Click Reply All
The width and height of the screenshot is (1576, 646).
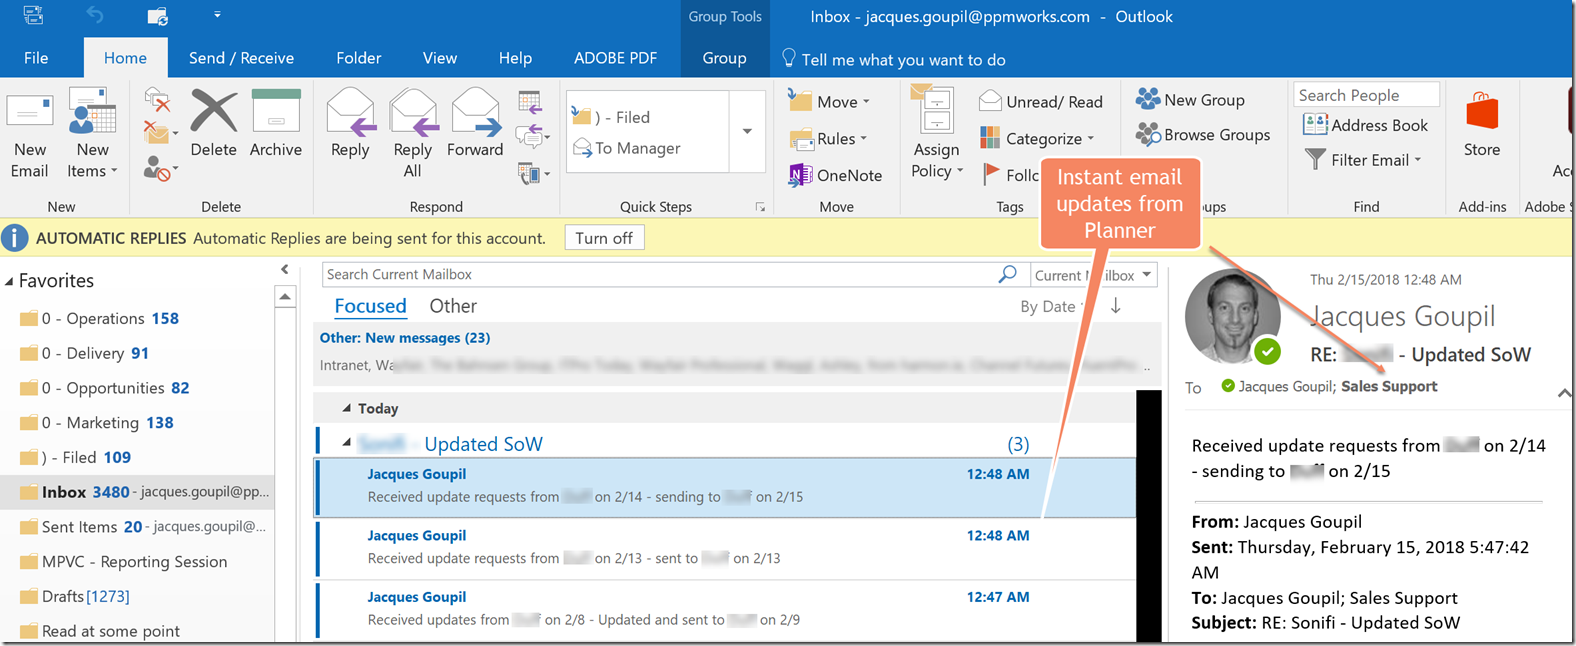[x=412, y=135]
